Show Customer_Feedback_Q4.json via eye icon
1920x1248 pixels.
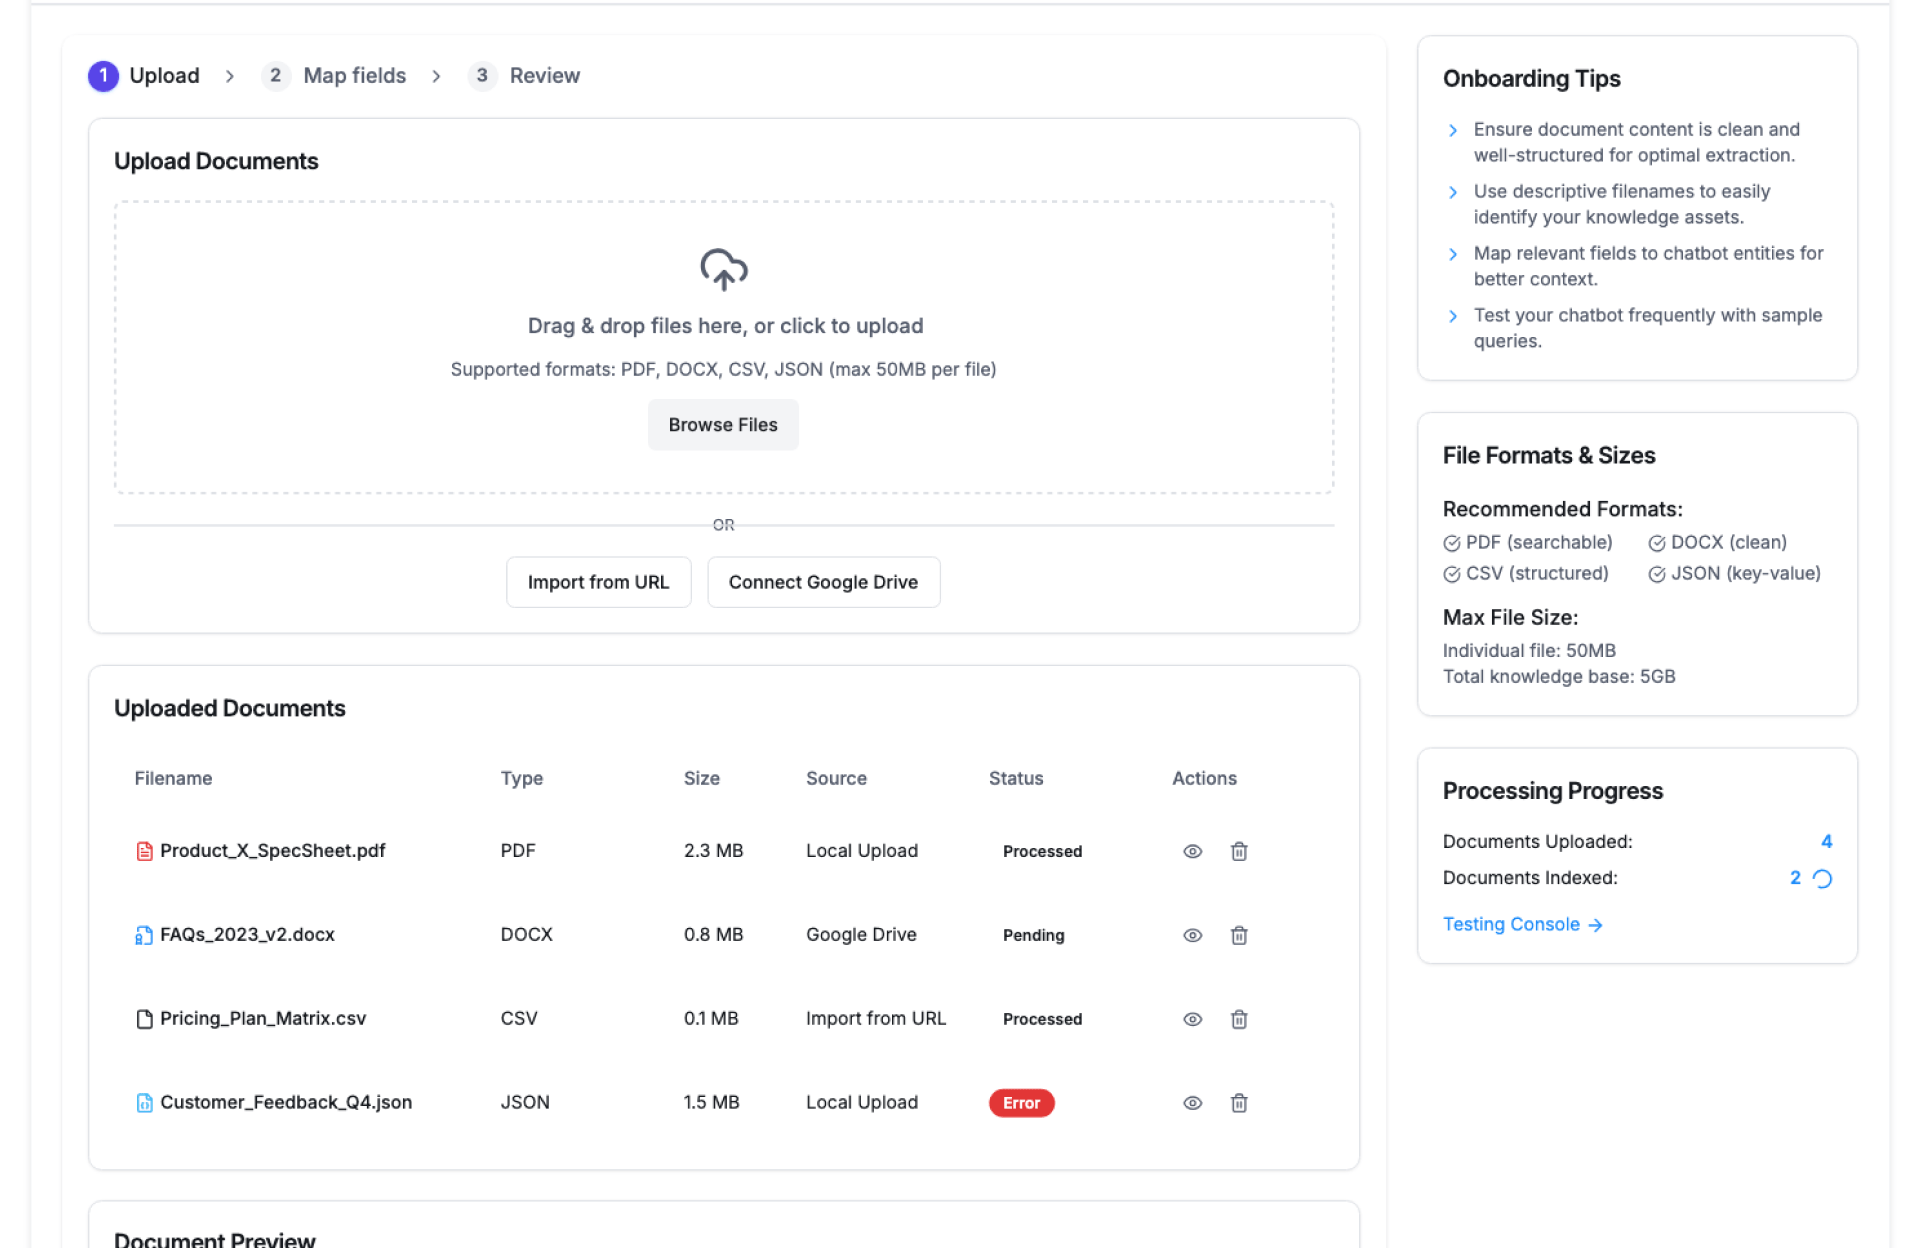pyautogui.click(x=1192, y=1103)
